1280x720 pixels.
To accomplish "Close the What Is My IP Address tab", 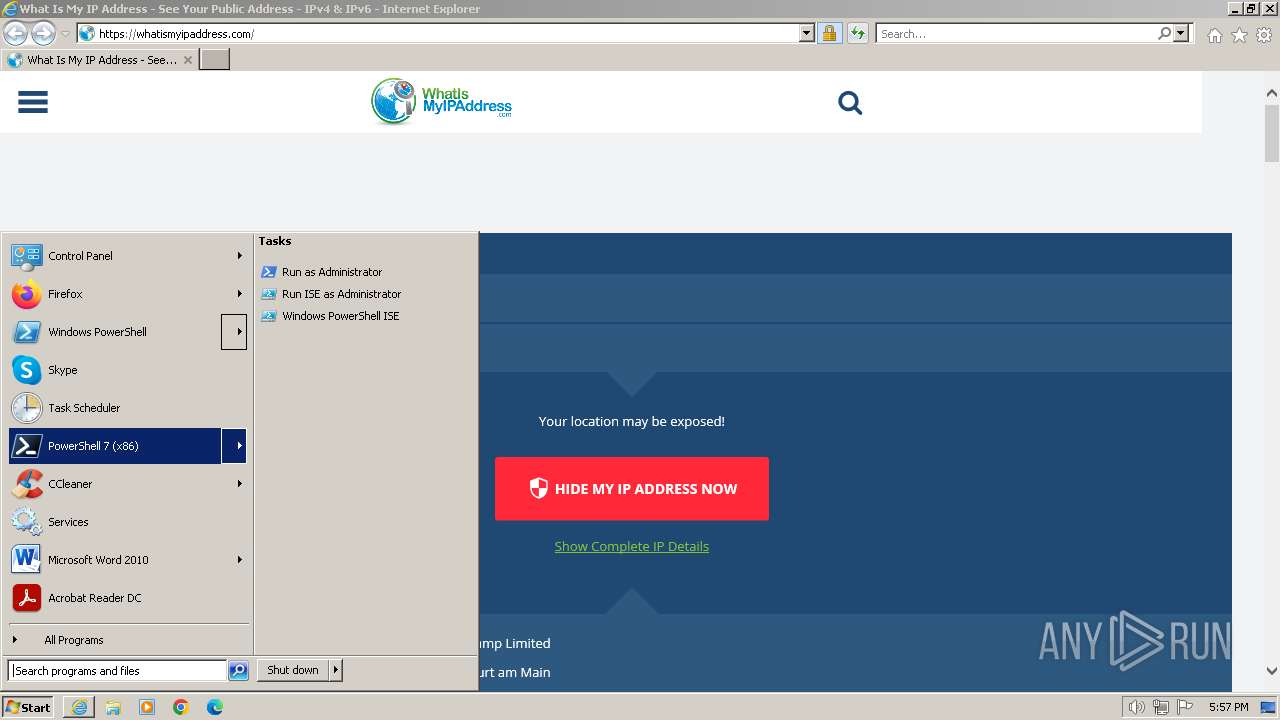I will pyautogui.click(x=187, y=60).
